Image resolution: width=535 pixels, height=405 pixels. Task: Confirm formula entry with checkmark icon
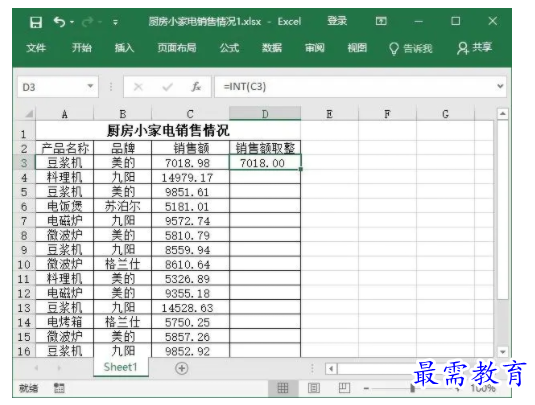pyautogui.click(x=167, y=87)
